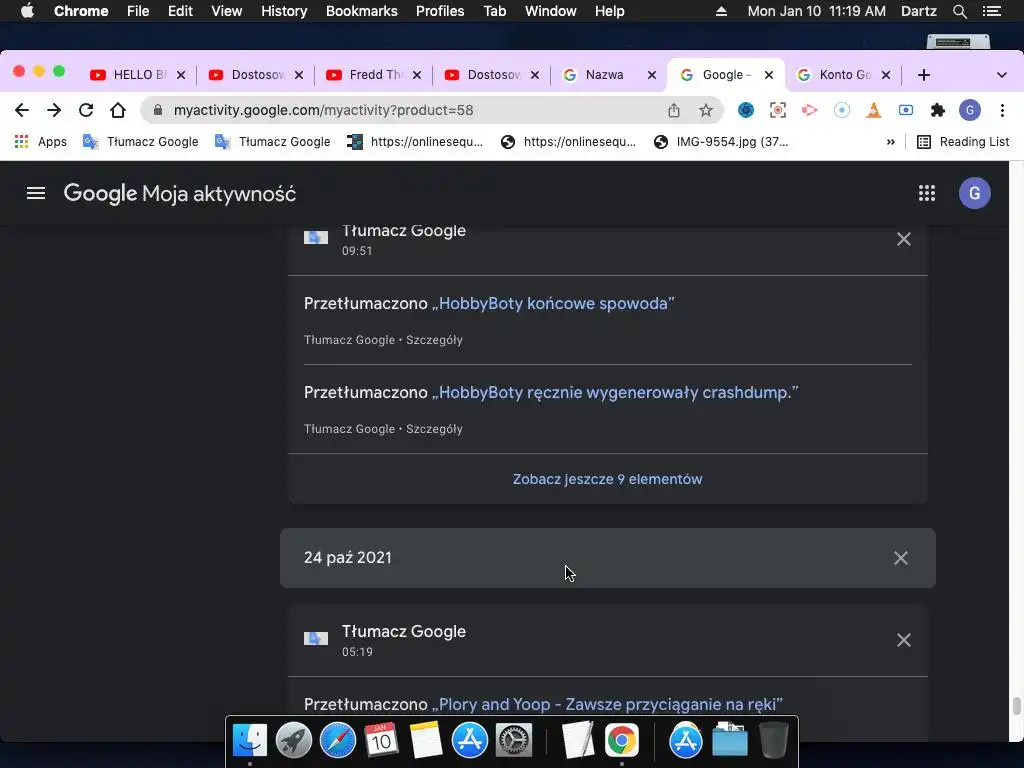Click the screenshot capture extension icon
The height and width of the screenshot is (768, 1024).
[778, 110]
